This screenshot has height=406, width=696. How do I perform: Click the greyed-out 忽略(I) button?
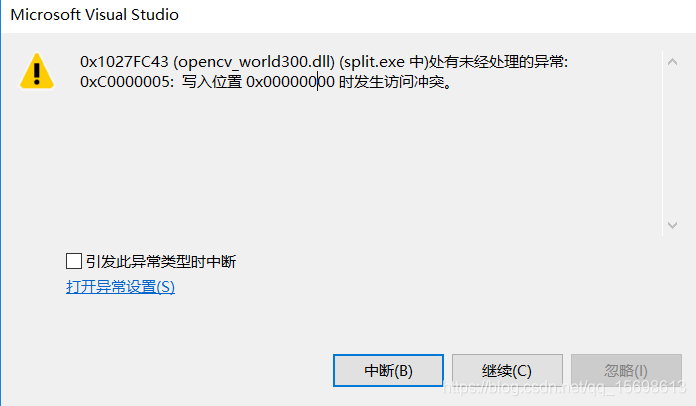click(x=626, y=371)
